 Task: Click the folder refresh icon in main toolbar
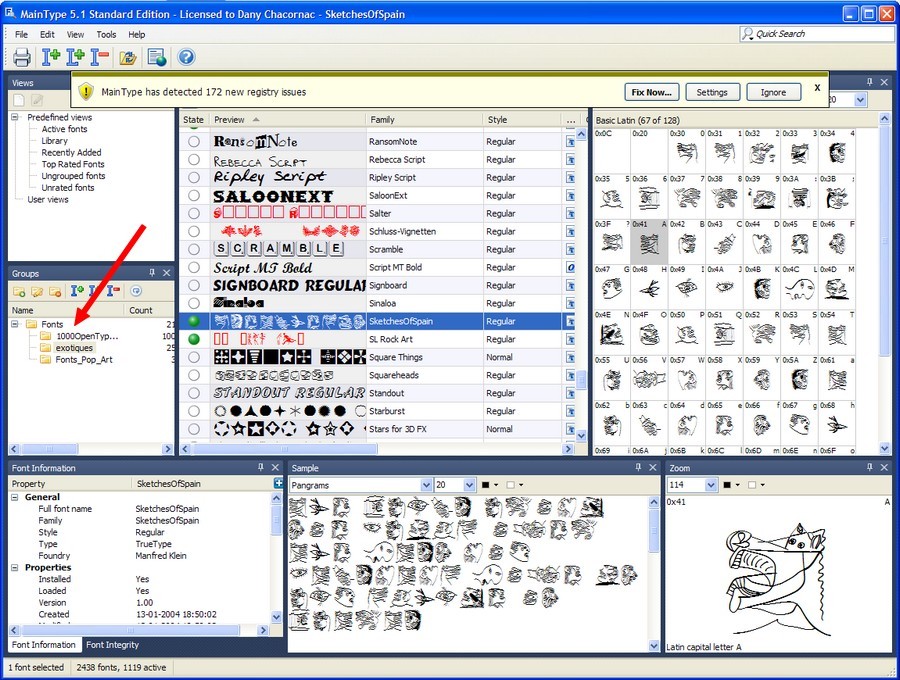pos(128,57)
